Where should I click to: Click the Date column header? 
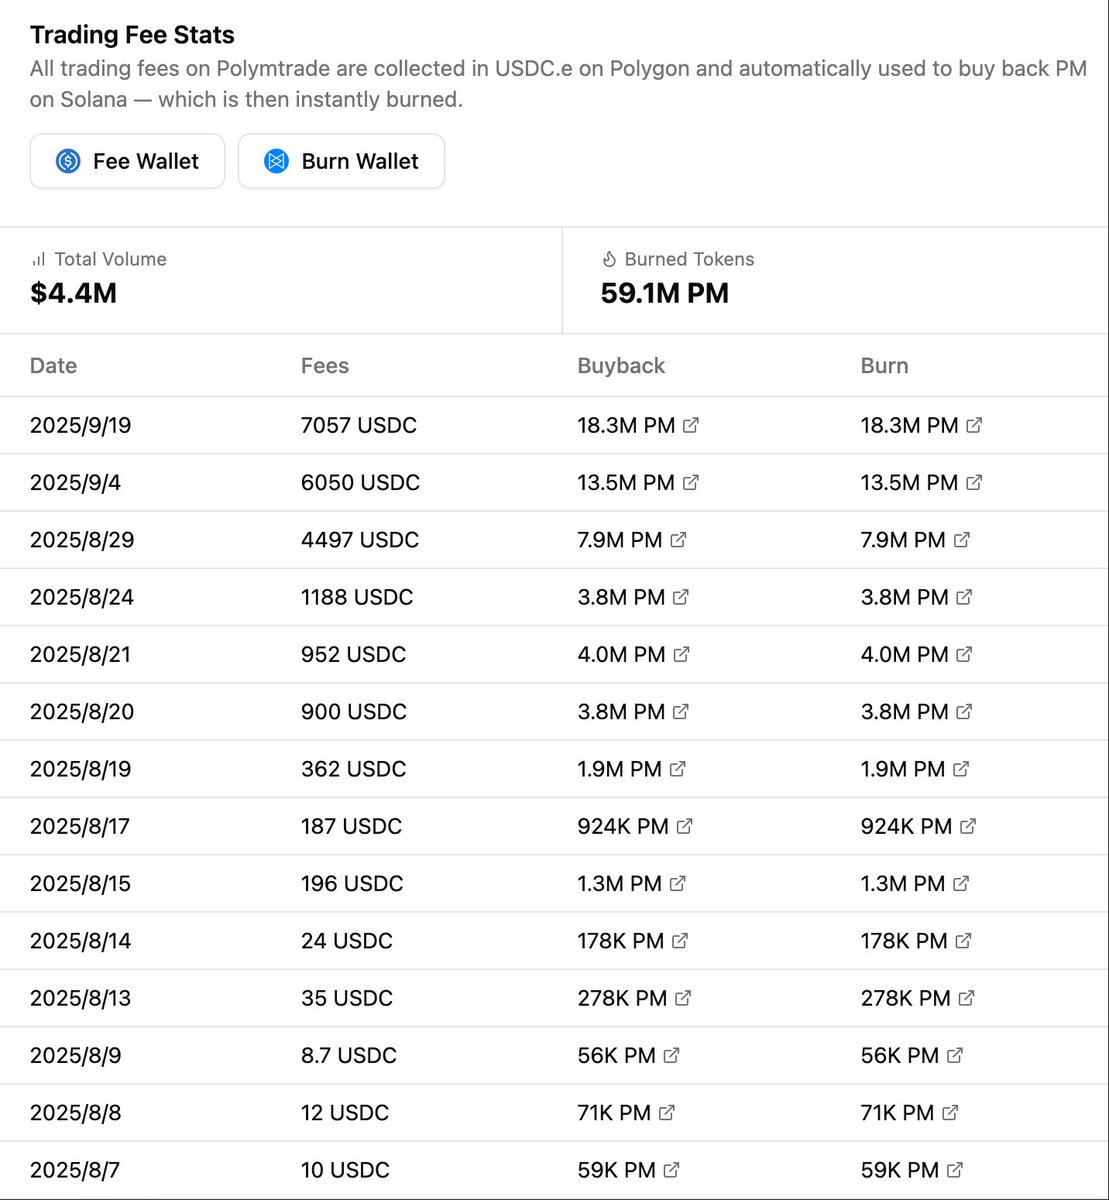pyautogui.click(x=53, y=365)
